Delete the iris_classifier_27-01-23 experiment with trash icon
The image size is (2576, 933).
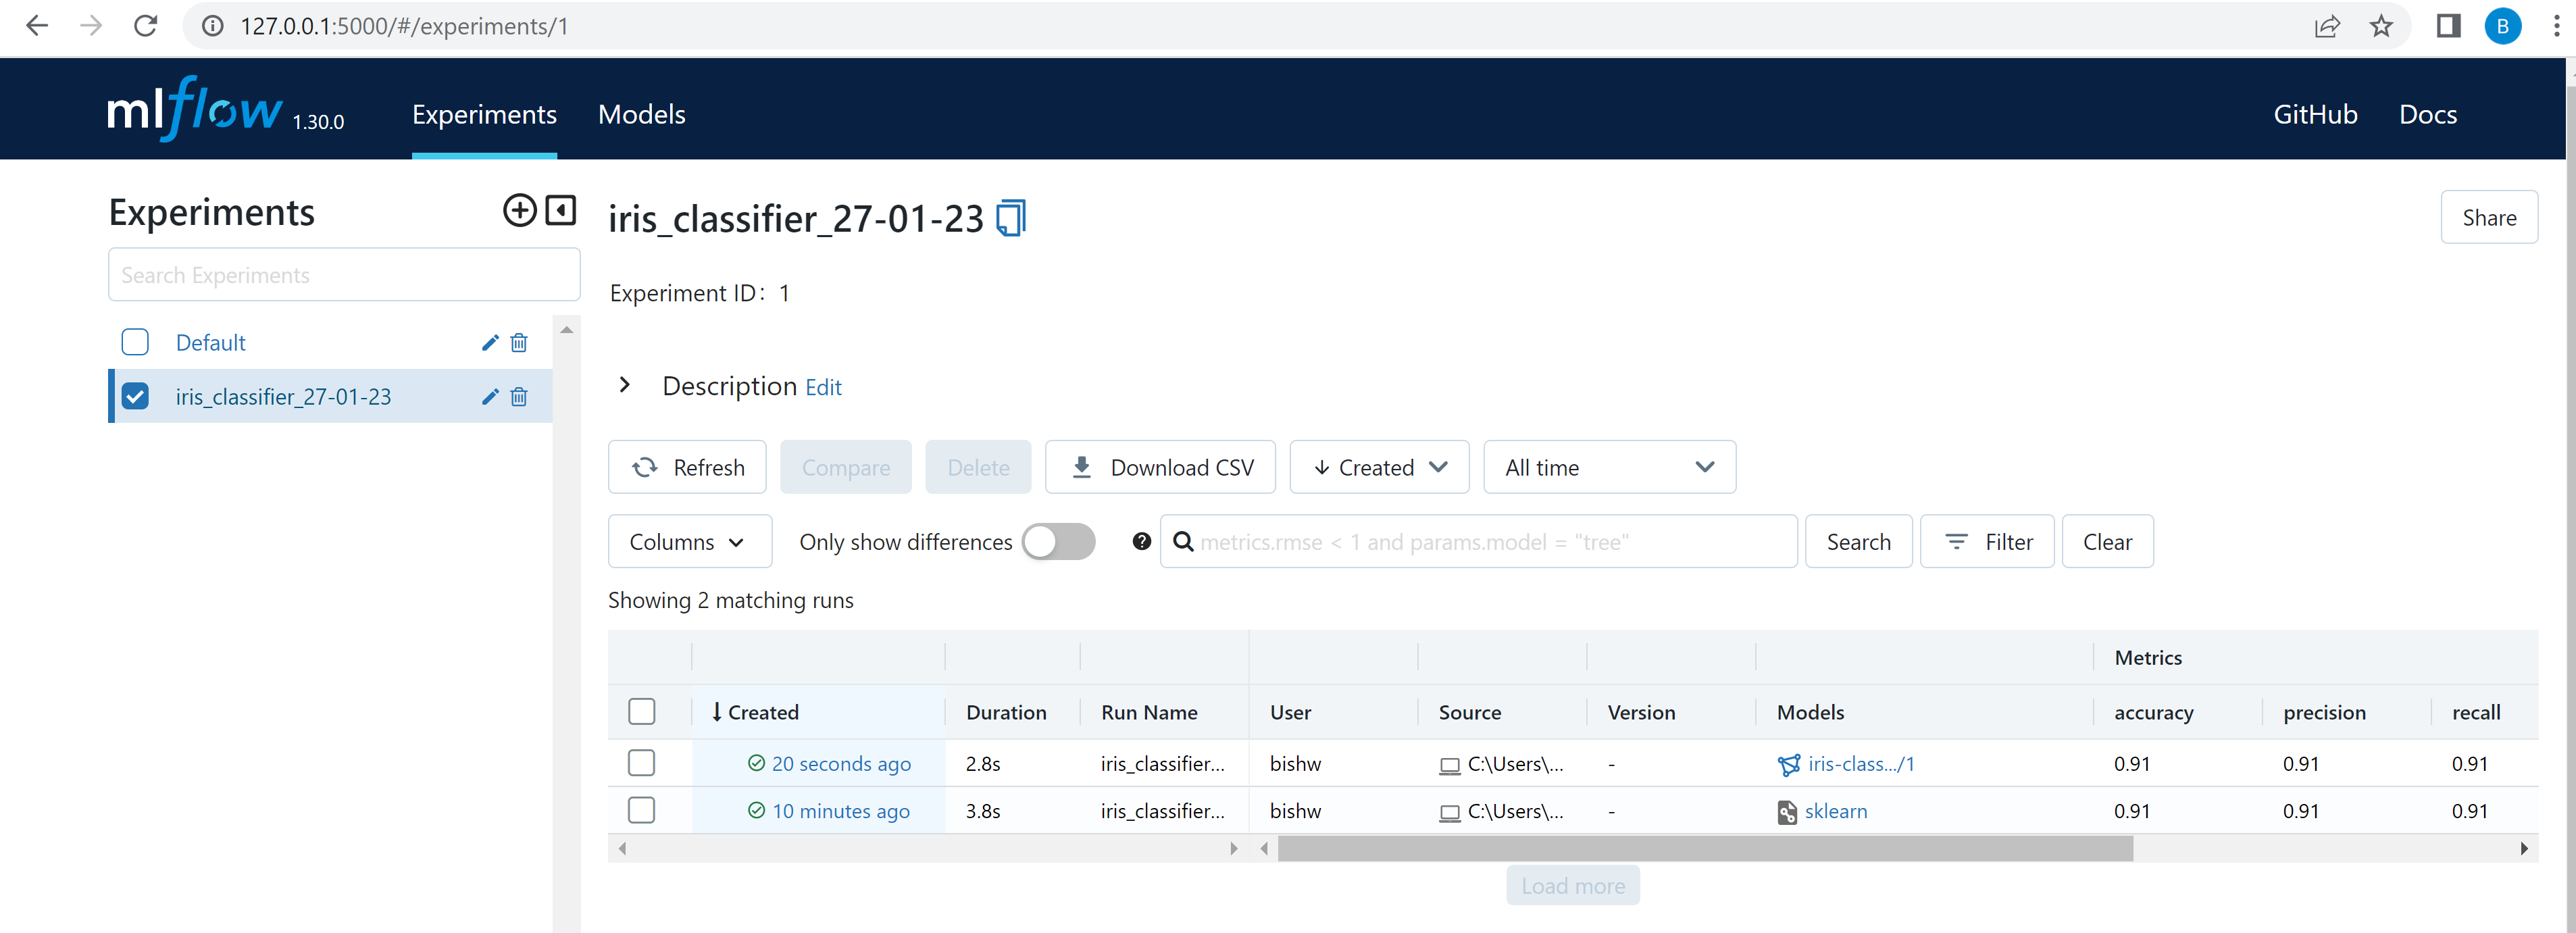518,396
